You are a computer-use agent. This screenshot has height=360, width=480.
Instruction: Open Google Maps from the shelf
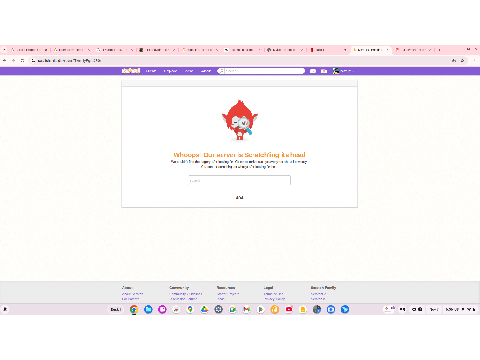(190, 309)
